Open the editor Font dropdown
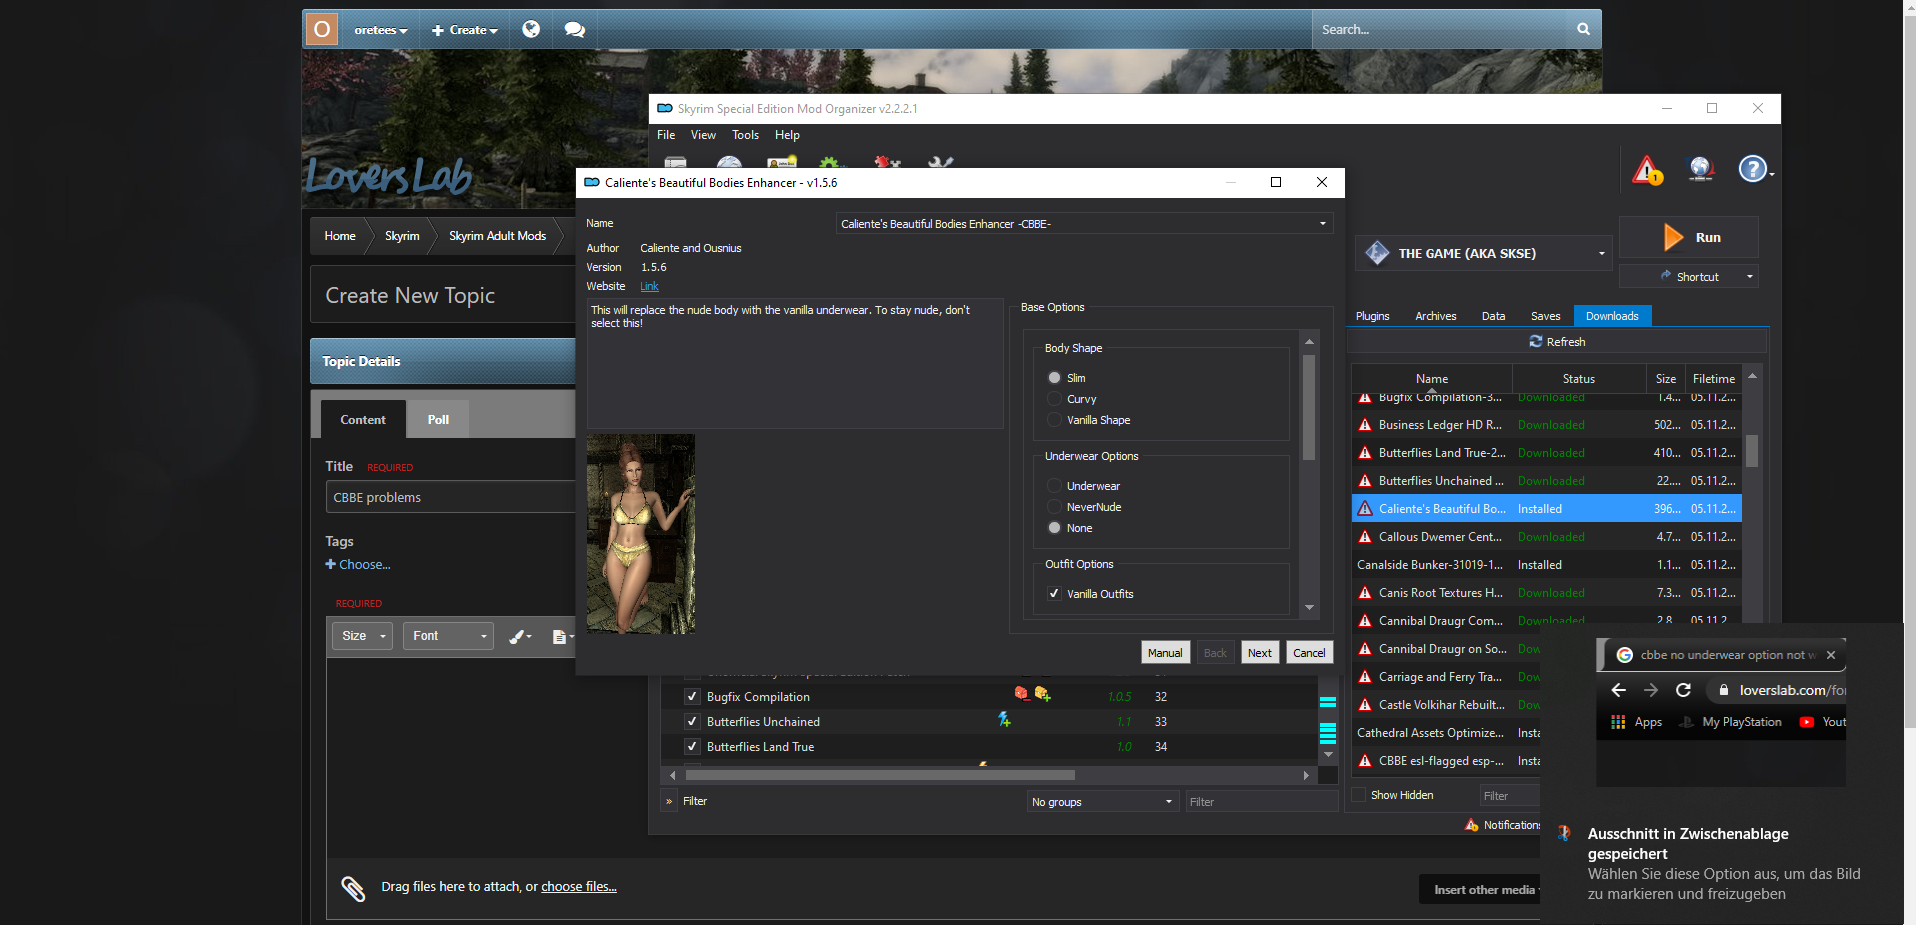Screen dimensions: 1916x925 click(449, 636)
